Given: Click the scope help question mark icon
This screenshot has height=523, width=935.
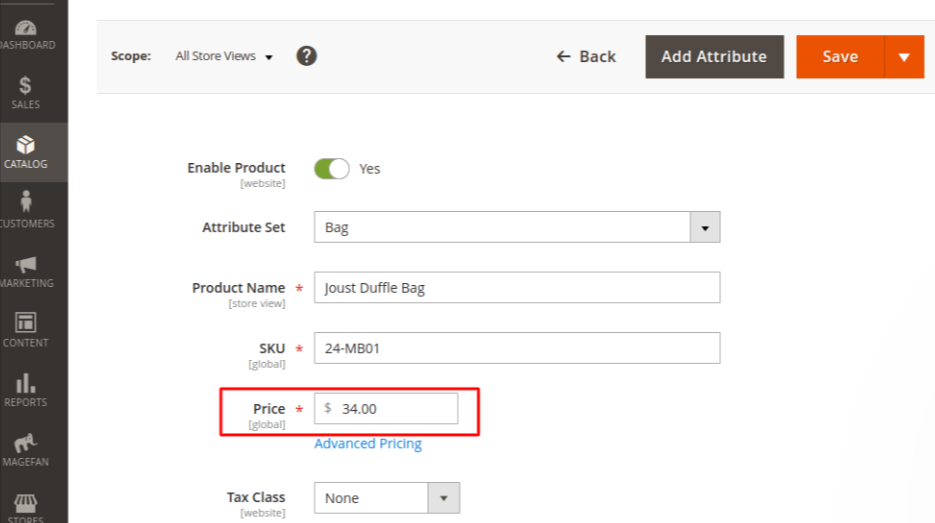Looking at the screenshot, I should click(x=307, y=56).
